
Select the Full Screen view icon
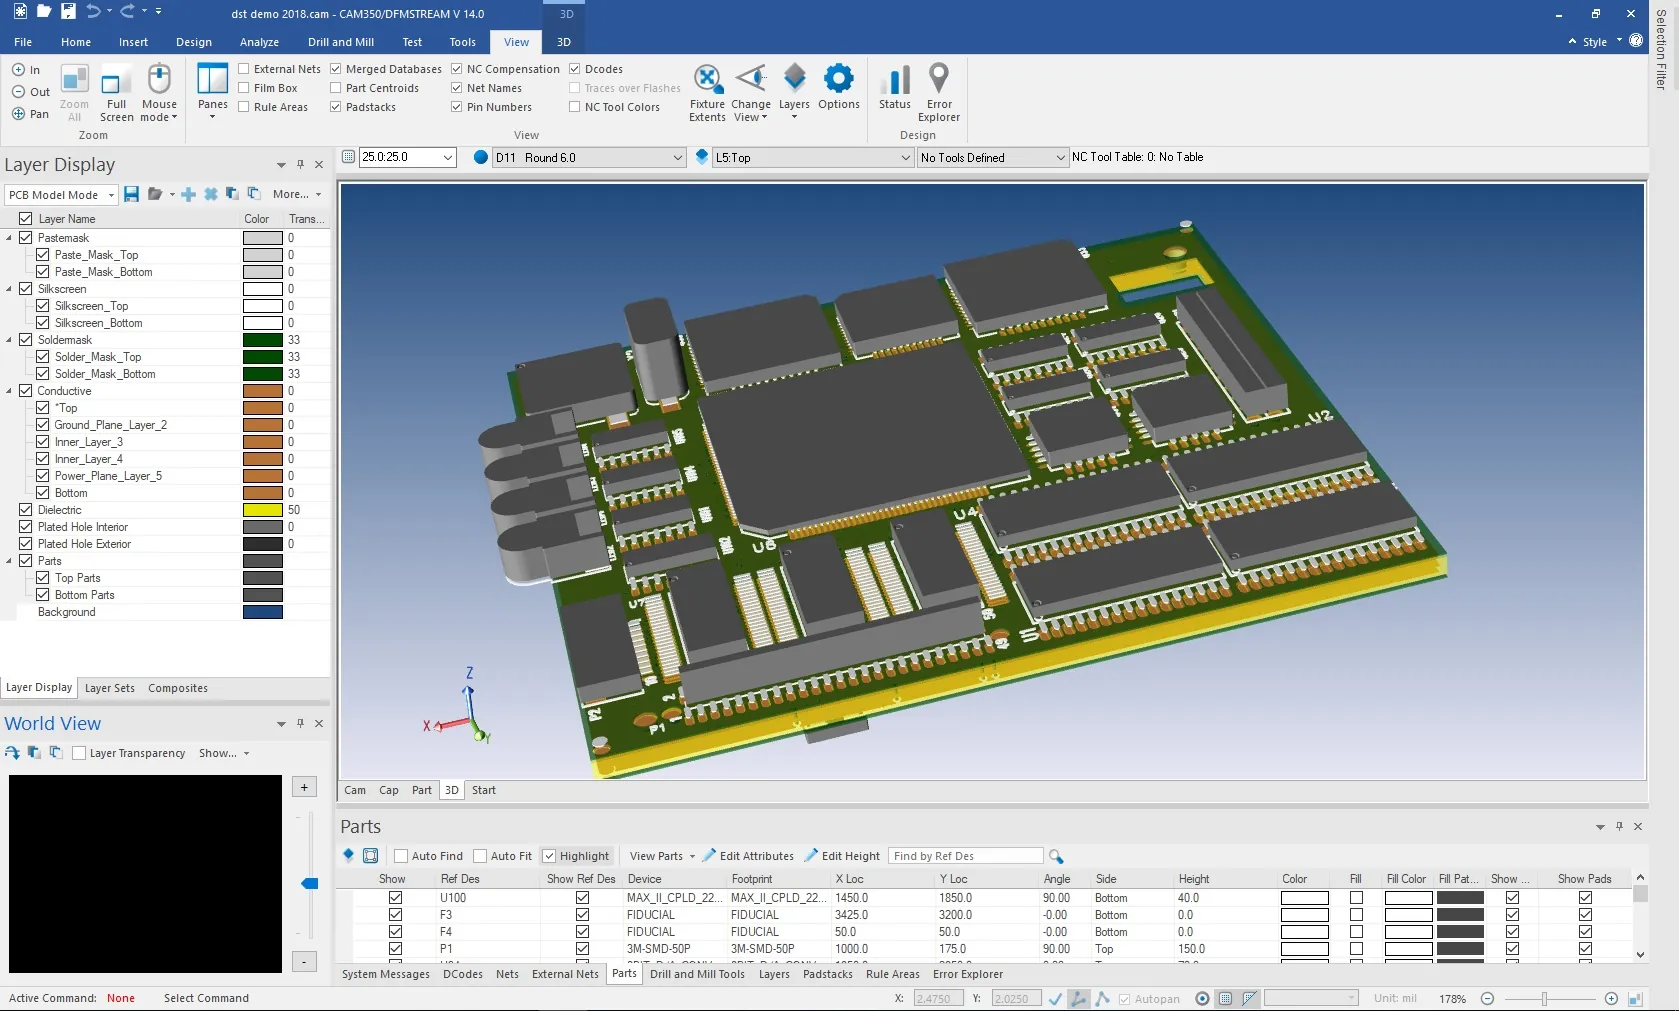point(116,94)
